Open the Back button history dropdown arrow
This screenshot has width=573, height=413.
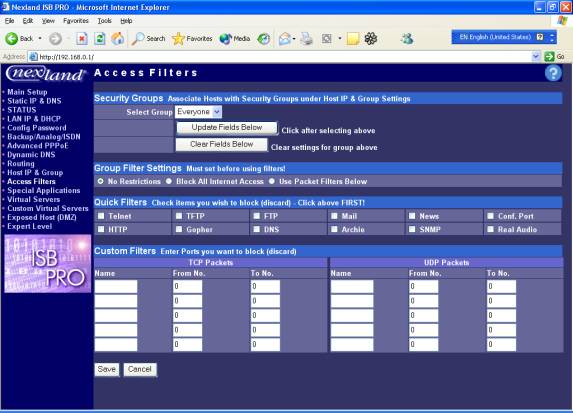click(40, 38)
